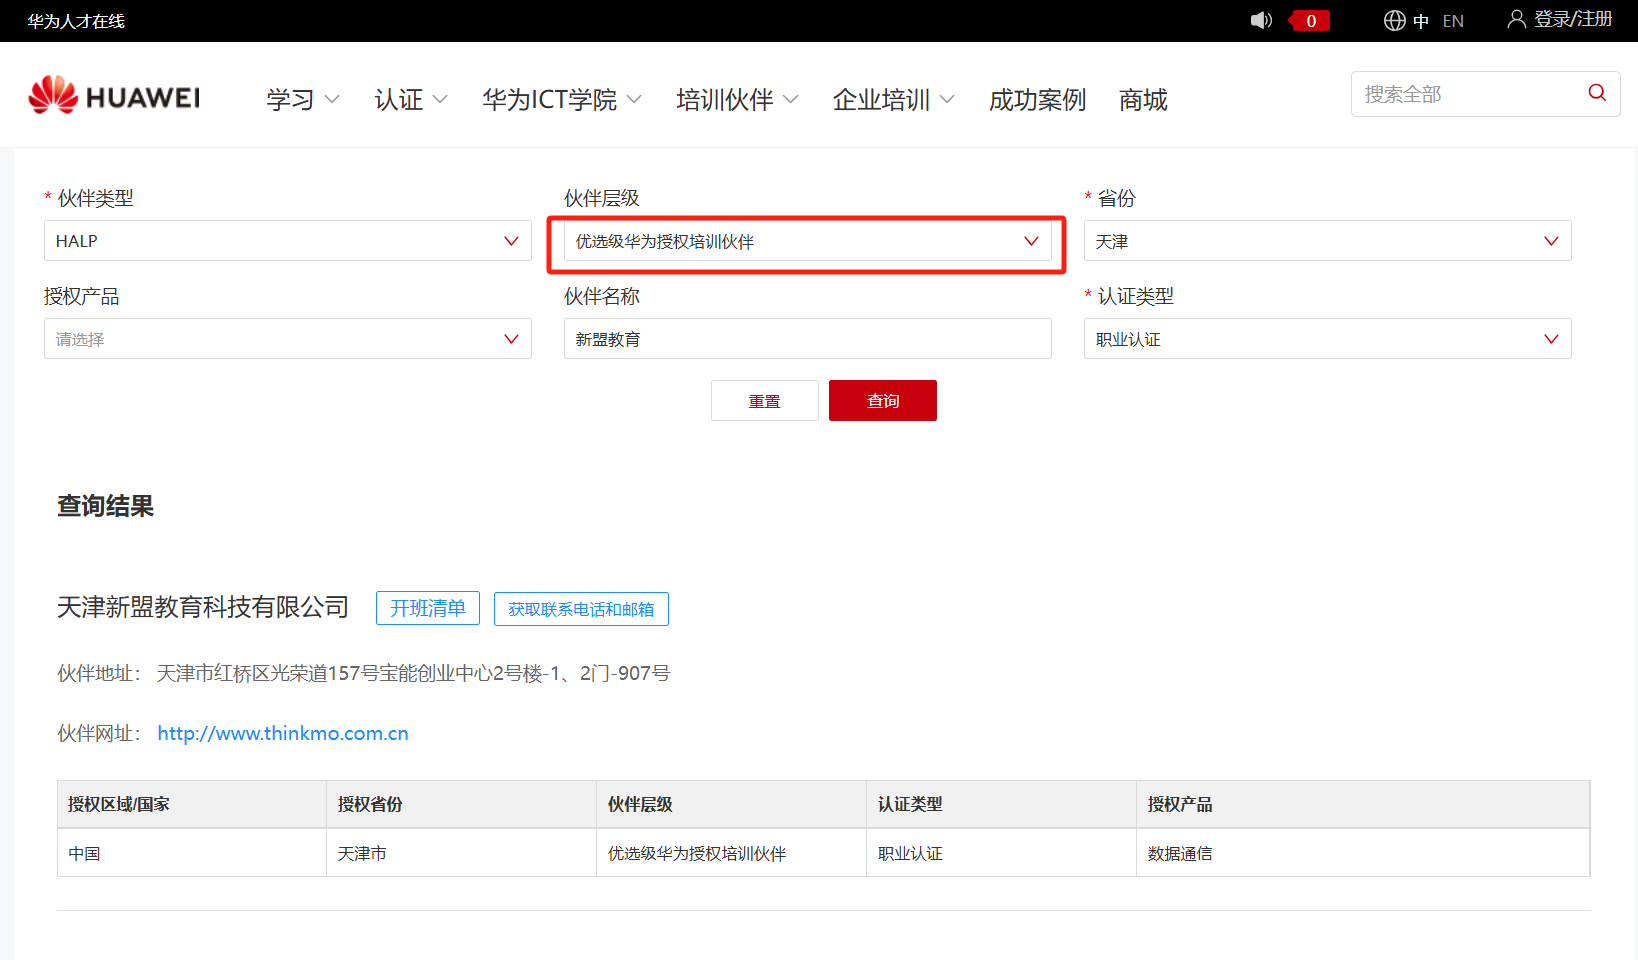Click the 伙伴名称 input with 新盟教育
Screen dimensions: 1638x960
tap(808, 339)
